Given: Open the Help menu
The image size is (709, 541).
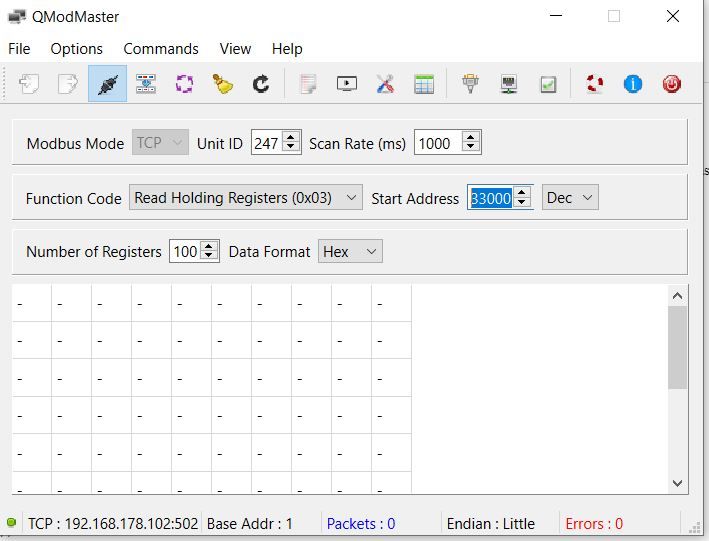Looking at the screenshot, I should (287, 48).
